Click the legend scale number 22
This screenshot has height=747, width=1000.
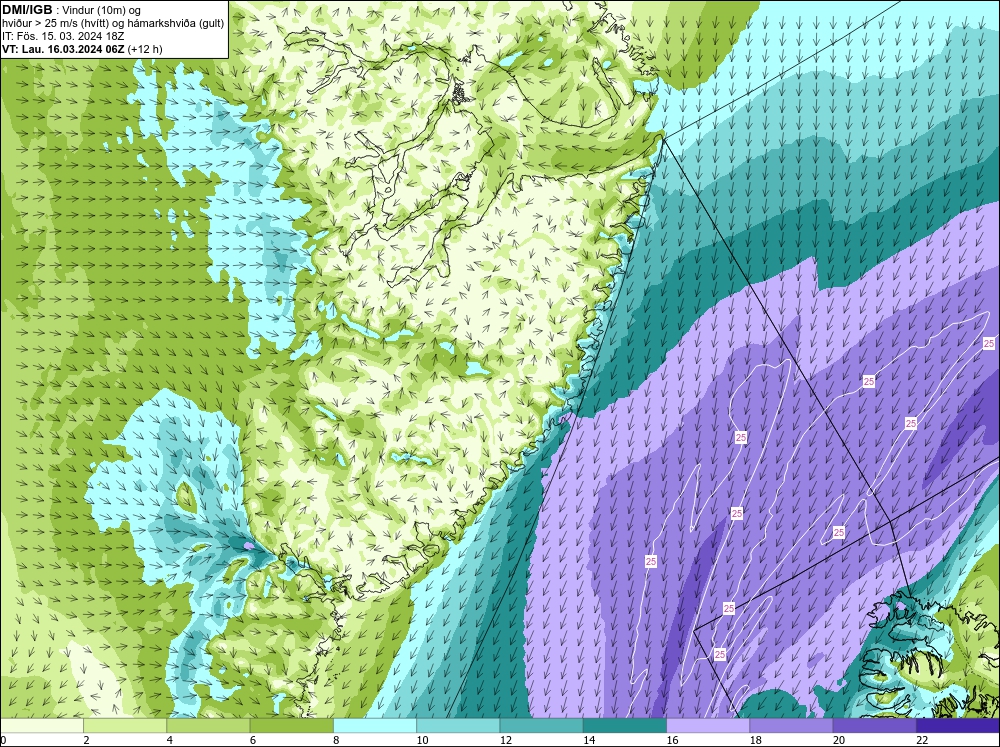922,740
